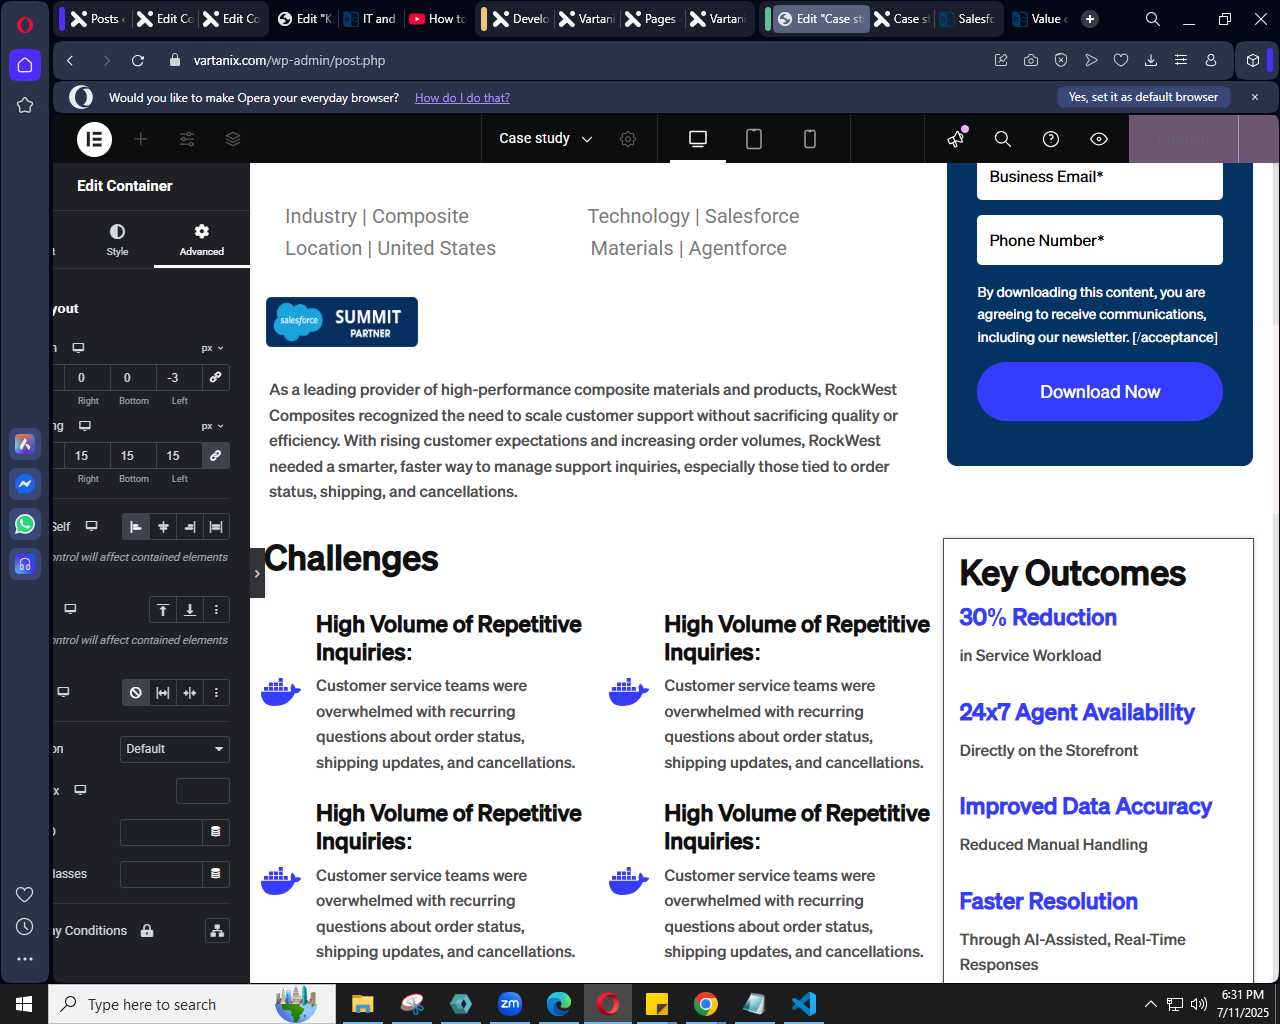This screenshot has height=1024, width=1280.
Task: Expand the Case study document dropdown
Action: 546,139
